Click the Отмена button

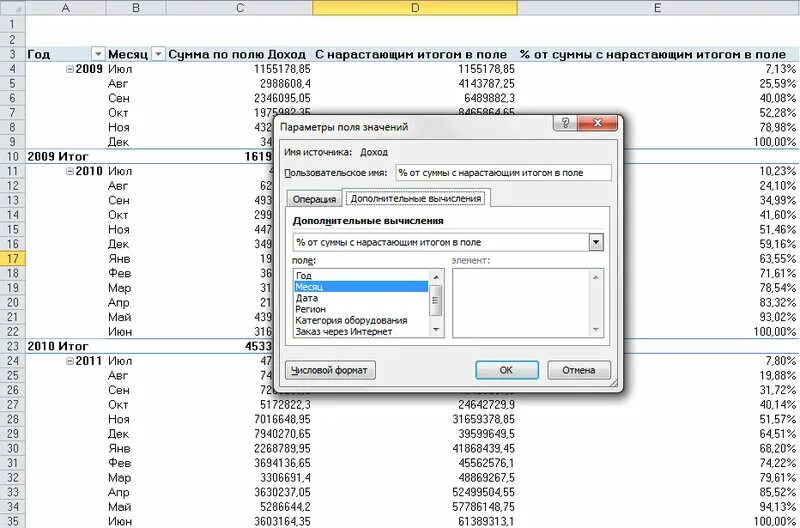point(579,370)
